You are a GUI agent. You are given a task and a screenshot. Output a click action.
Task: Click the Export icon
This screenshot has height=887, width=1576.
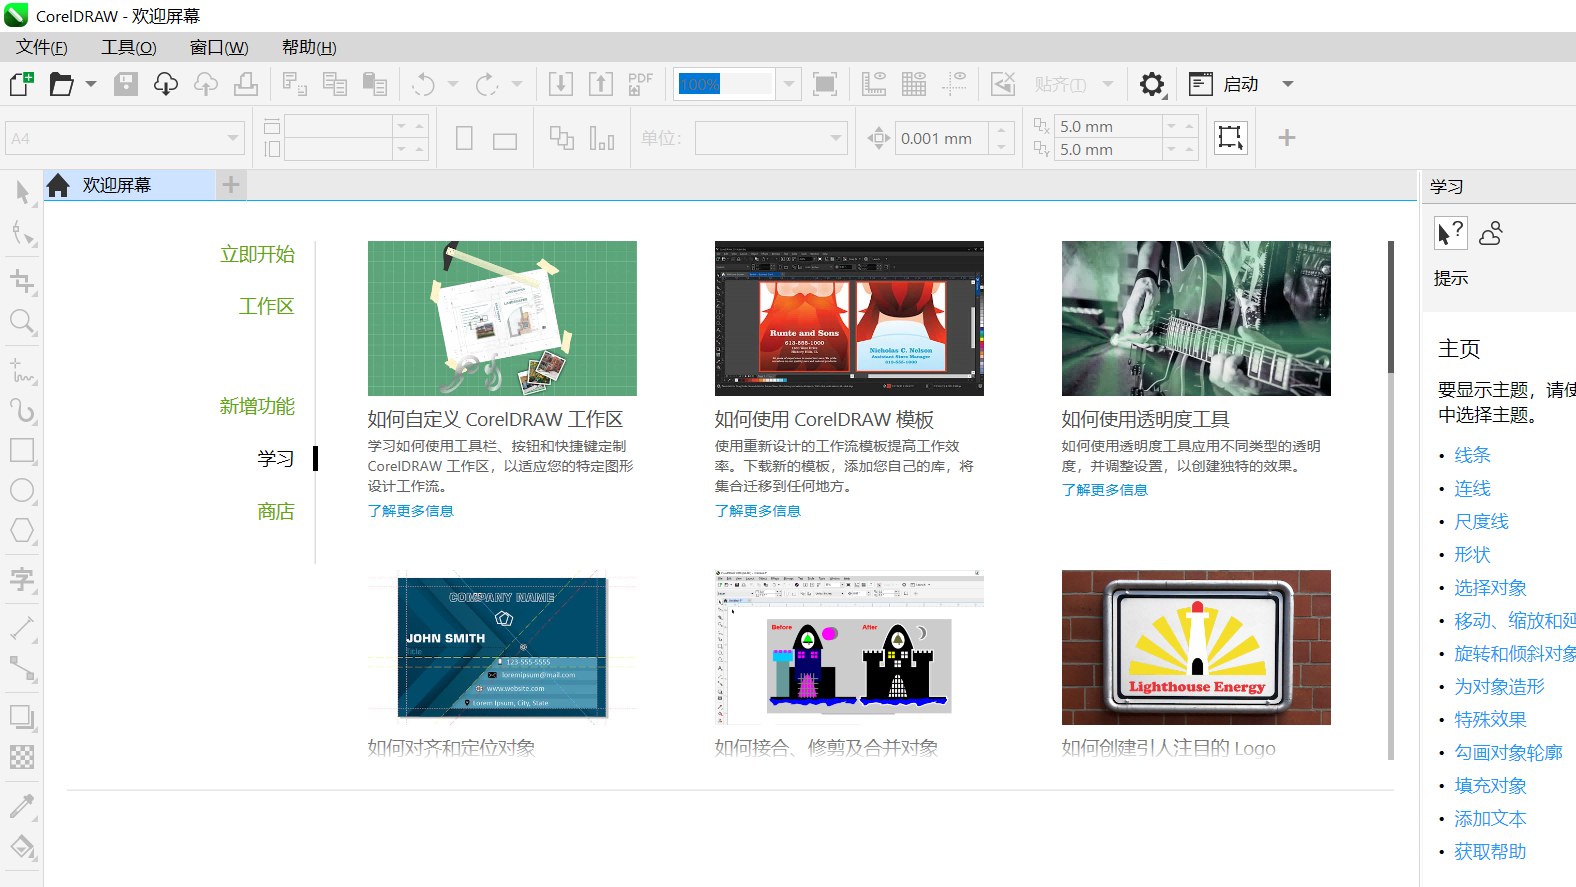(601, 84)
